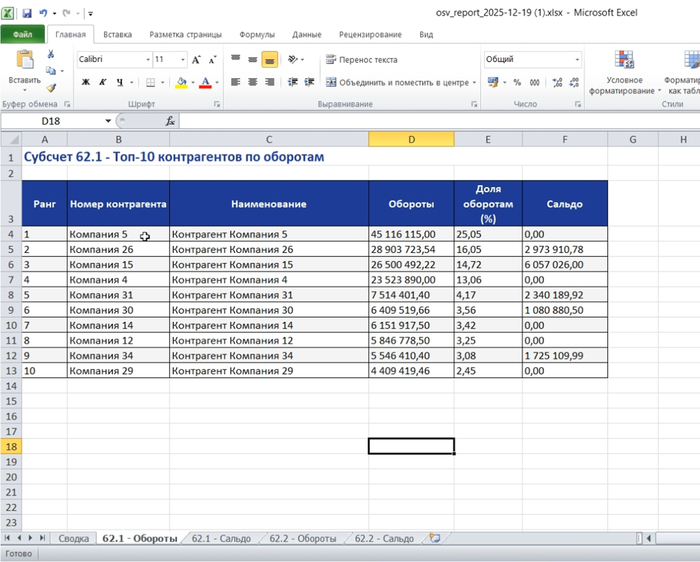Image resolution: width=700 pixels, height=562 pixels.
Task: Expand the Общий number format dropdown
Action: click(x=577, y=60)
